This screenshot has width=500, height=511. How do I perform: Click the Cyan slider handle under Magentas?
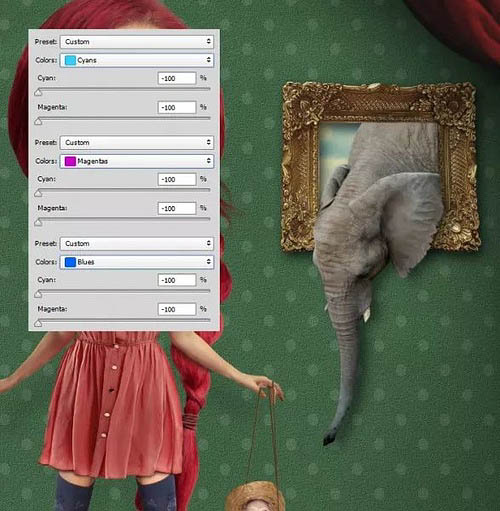pyautogui.click(x=38, y=193)
